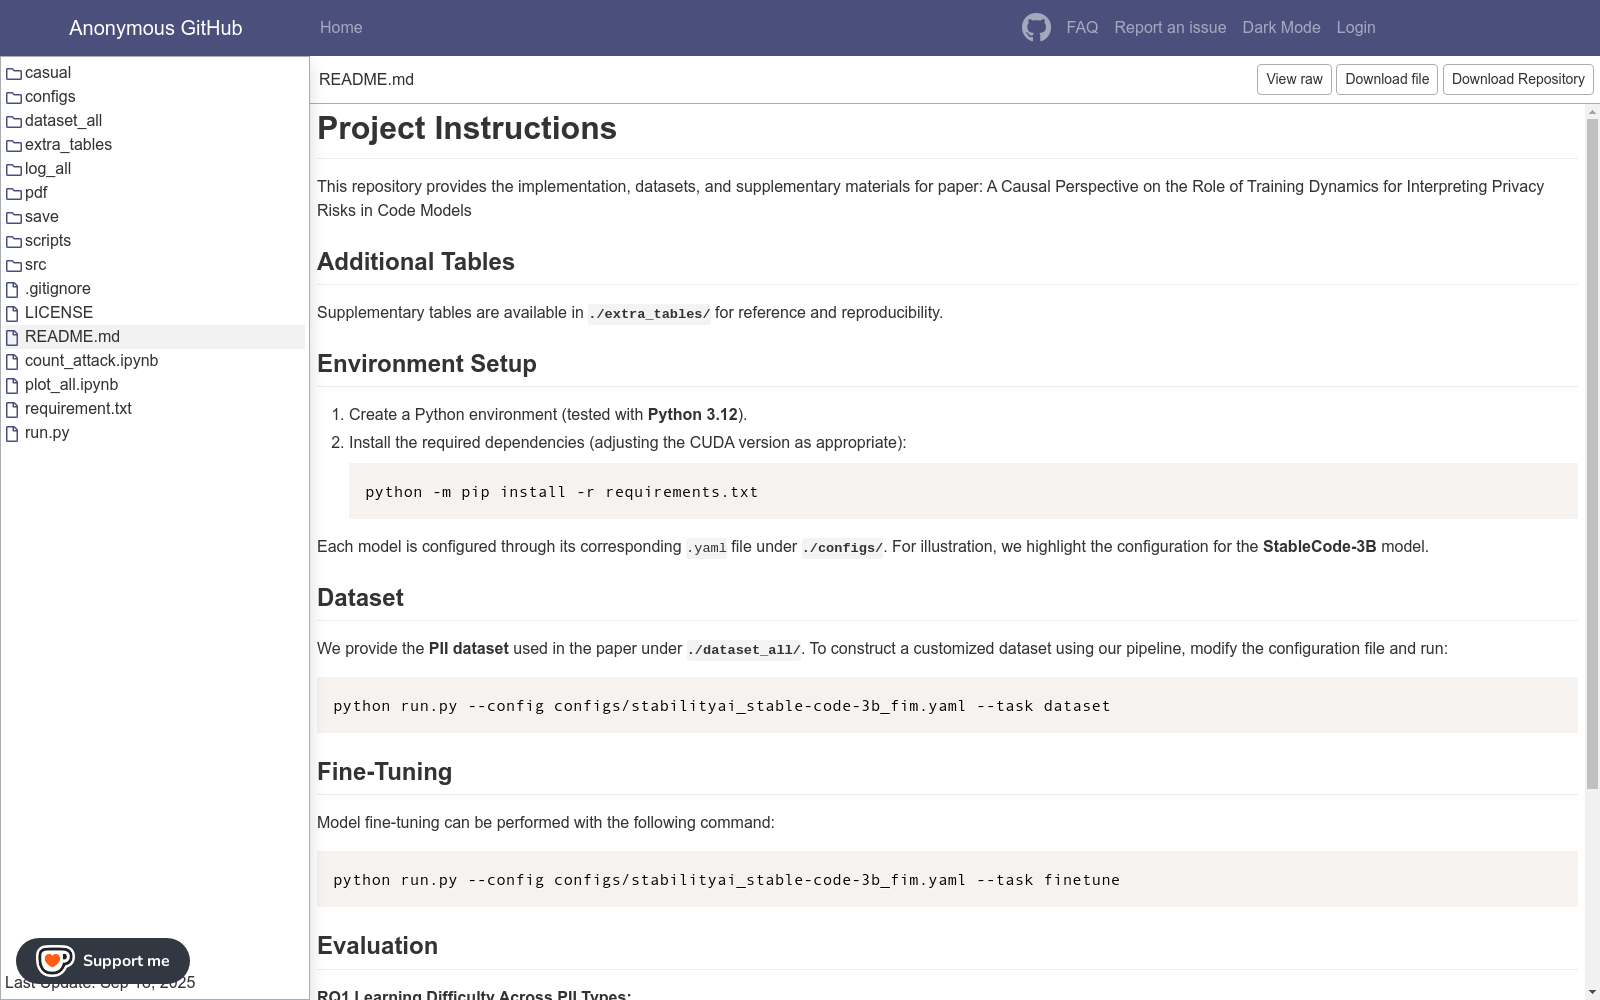This screenshot has height=1000, width=1600.
Task: Click the src folder icon
Action: tap(14, 265)
